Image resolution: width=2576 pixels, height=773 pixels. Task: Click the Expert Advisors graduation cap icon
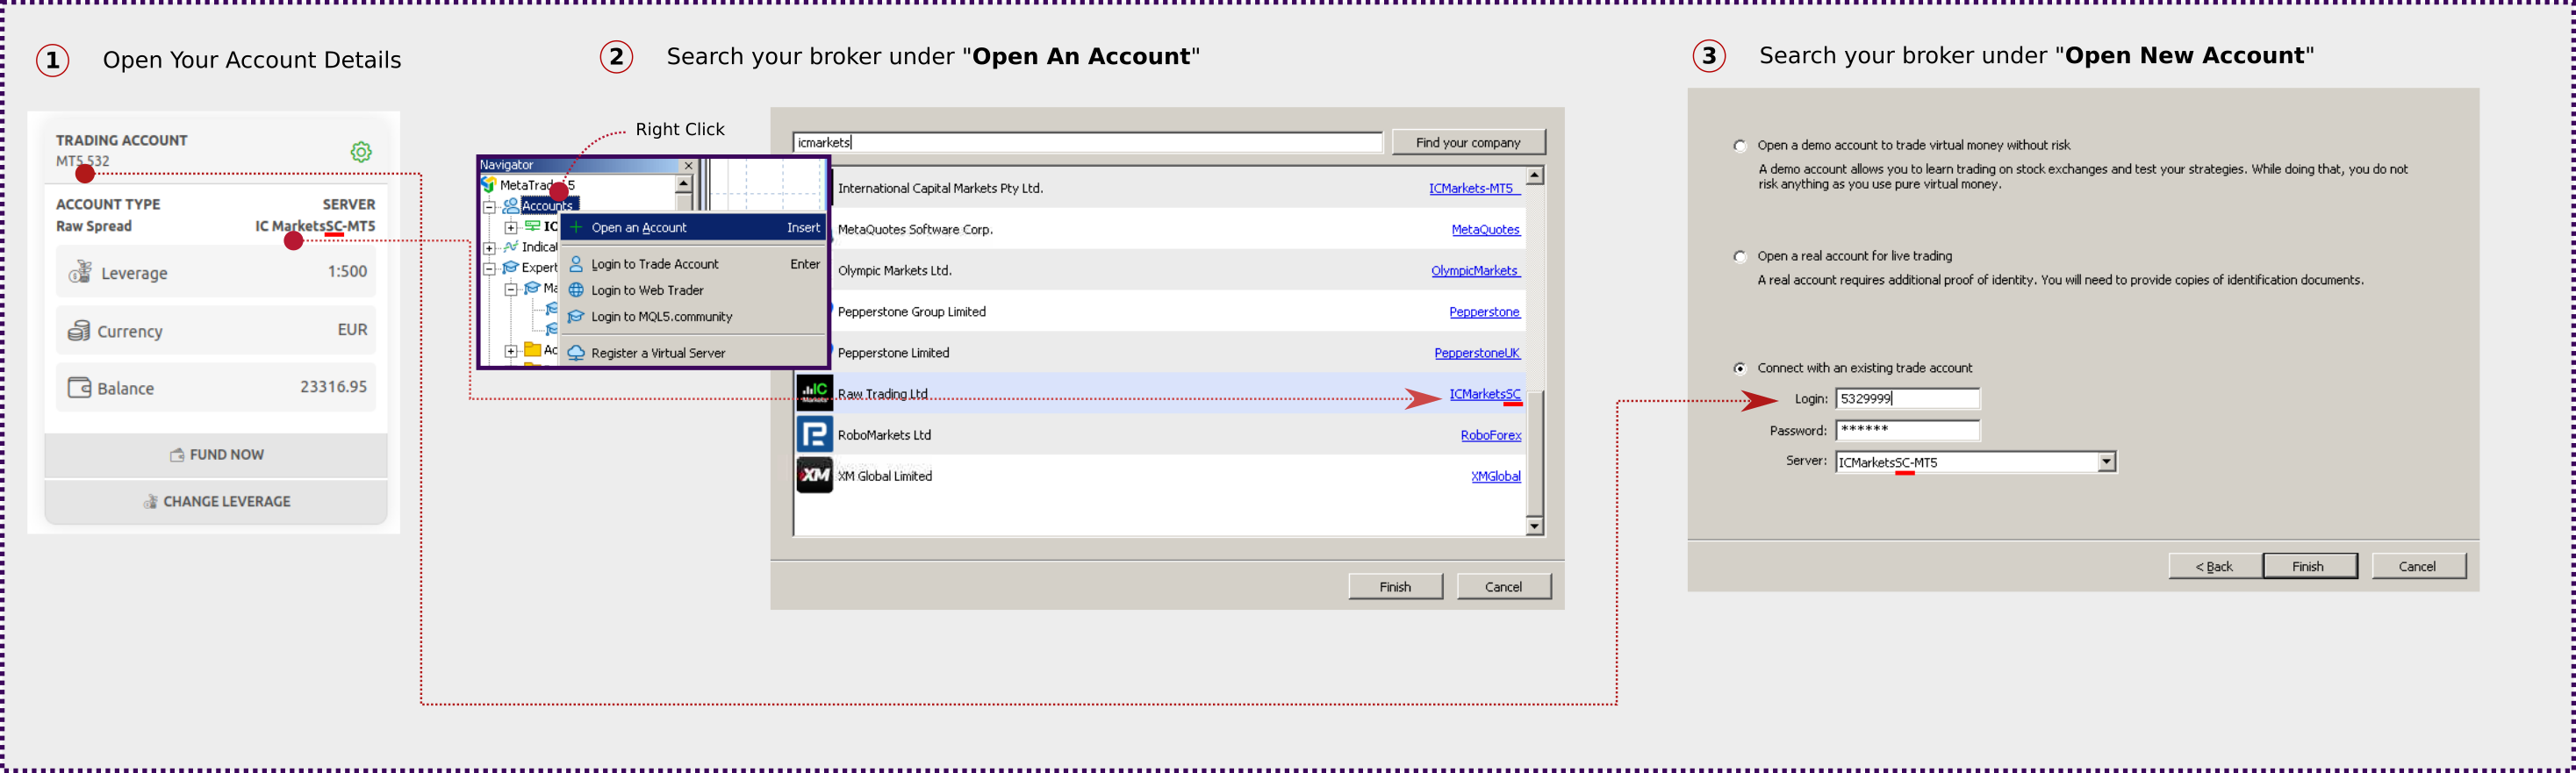coord(510,267)
